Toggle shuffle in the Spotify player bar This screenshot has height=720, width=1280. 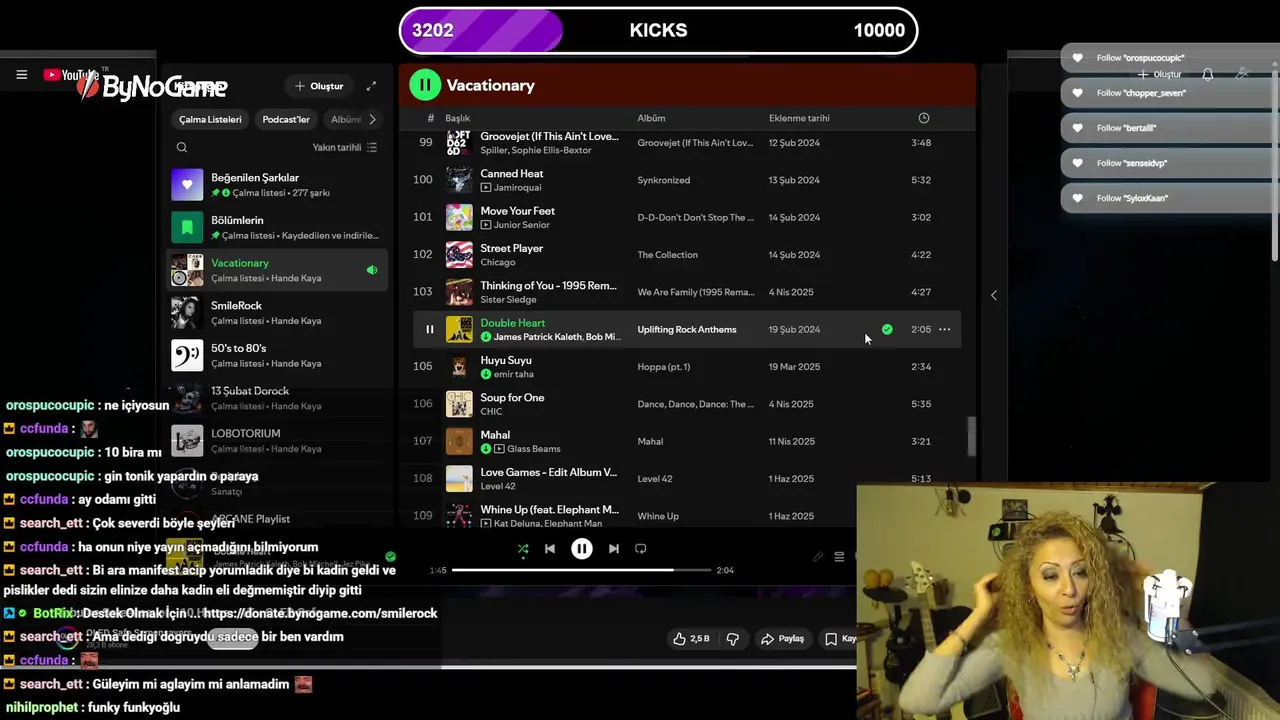coord(523,548)
